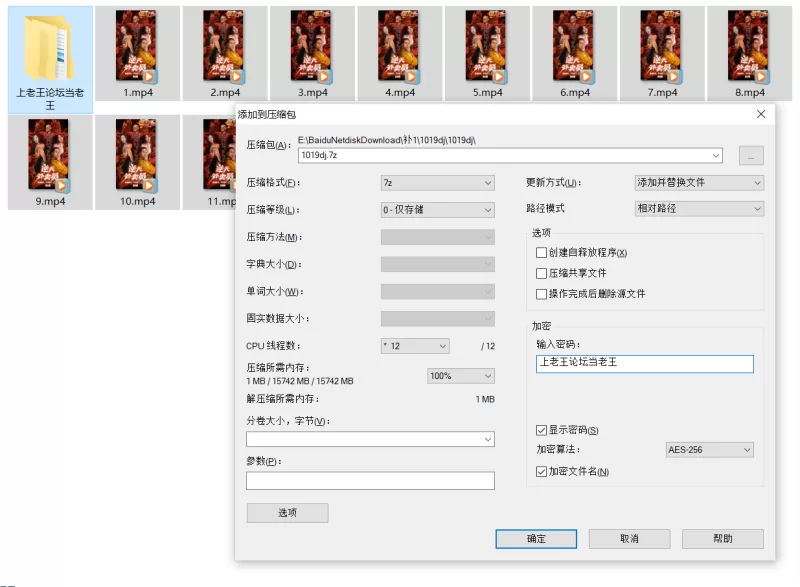The height and width of the screenshot is (587, 800).
Task: Click the 7.mp4 video file icon
Action: (x=662, y=47)
